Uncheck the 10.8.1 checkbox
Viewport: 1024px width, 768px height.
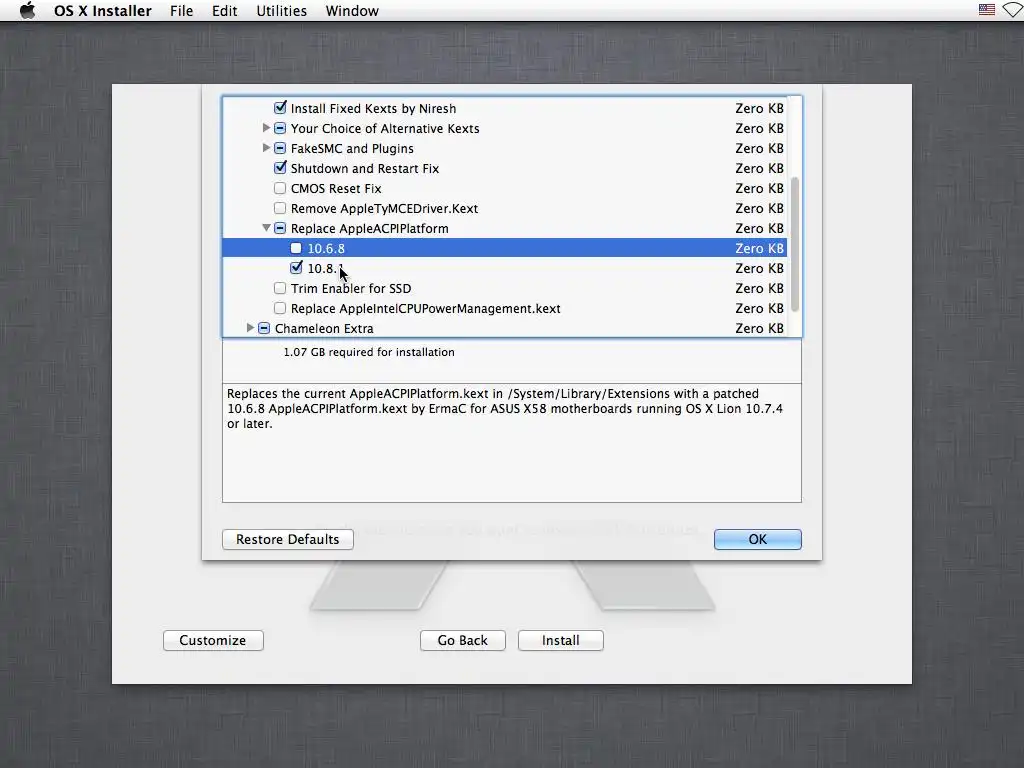click(296, 268)
